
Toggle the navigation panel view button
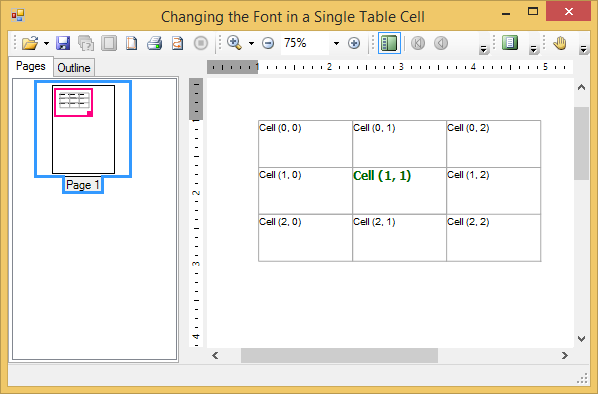pyautogui.click(x=389, y=43)
